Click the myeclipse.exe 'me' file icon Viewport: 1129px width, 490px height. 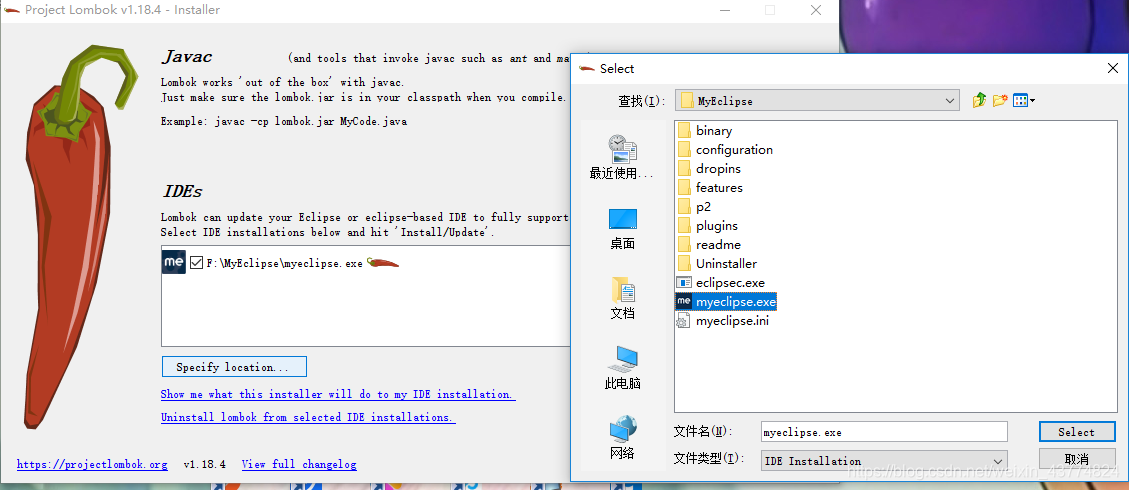point(684,301)
